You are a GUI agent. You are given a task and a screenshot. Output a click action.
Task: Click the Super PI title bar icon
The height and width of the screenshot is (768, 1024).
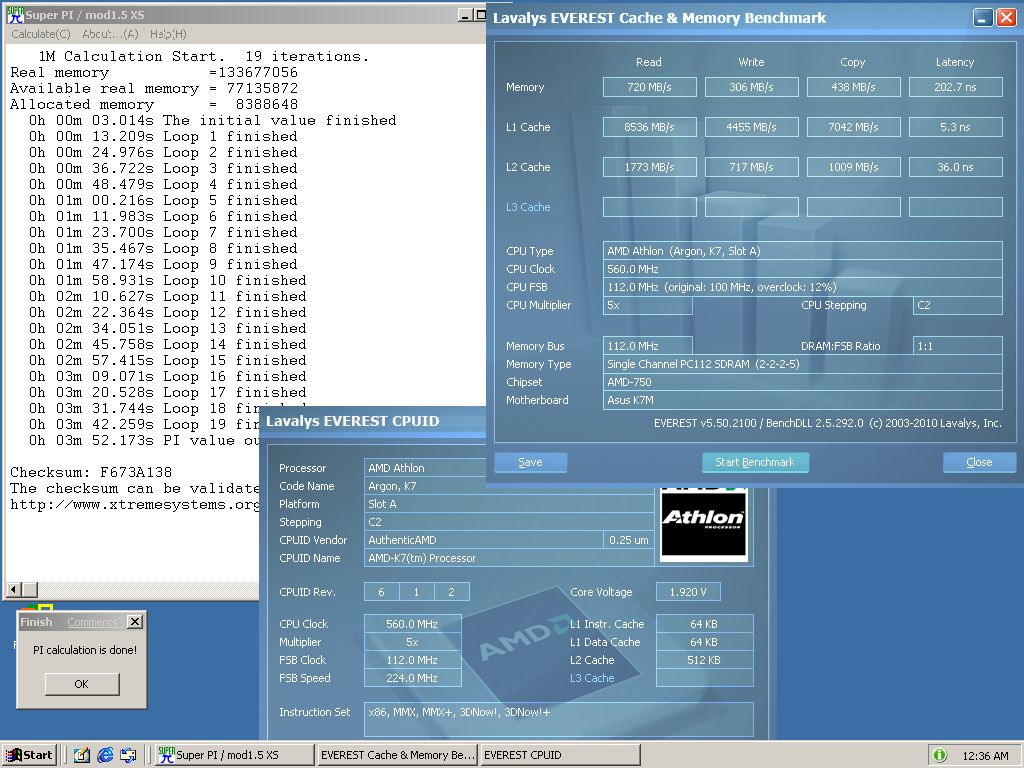point(15,14)
